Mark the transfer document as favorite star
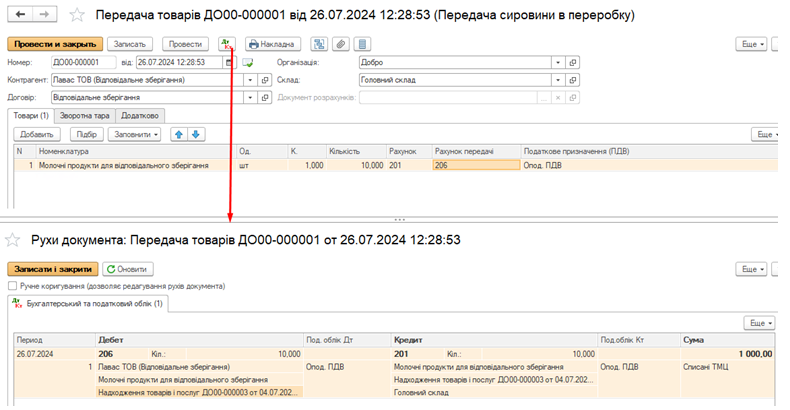 coord(77,16)
